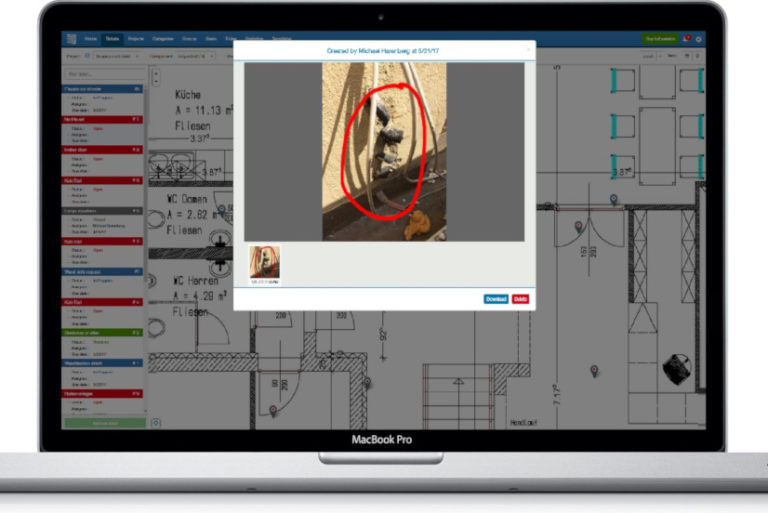This screenshot has height=513, width=768.
Task: Click the round icon at floor plan bottom-left
Action: (156, 422)
